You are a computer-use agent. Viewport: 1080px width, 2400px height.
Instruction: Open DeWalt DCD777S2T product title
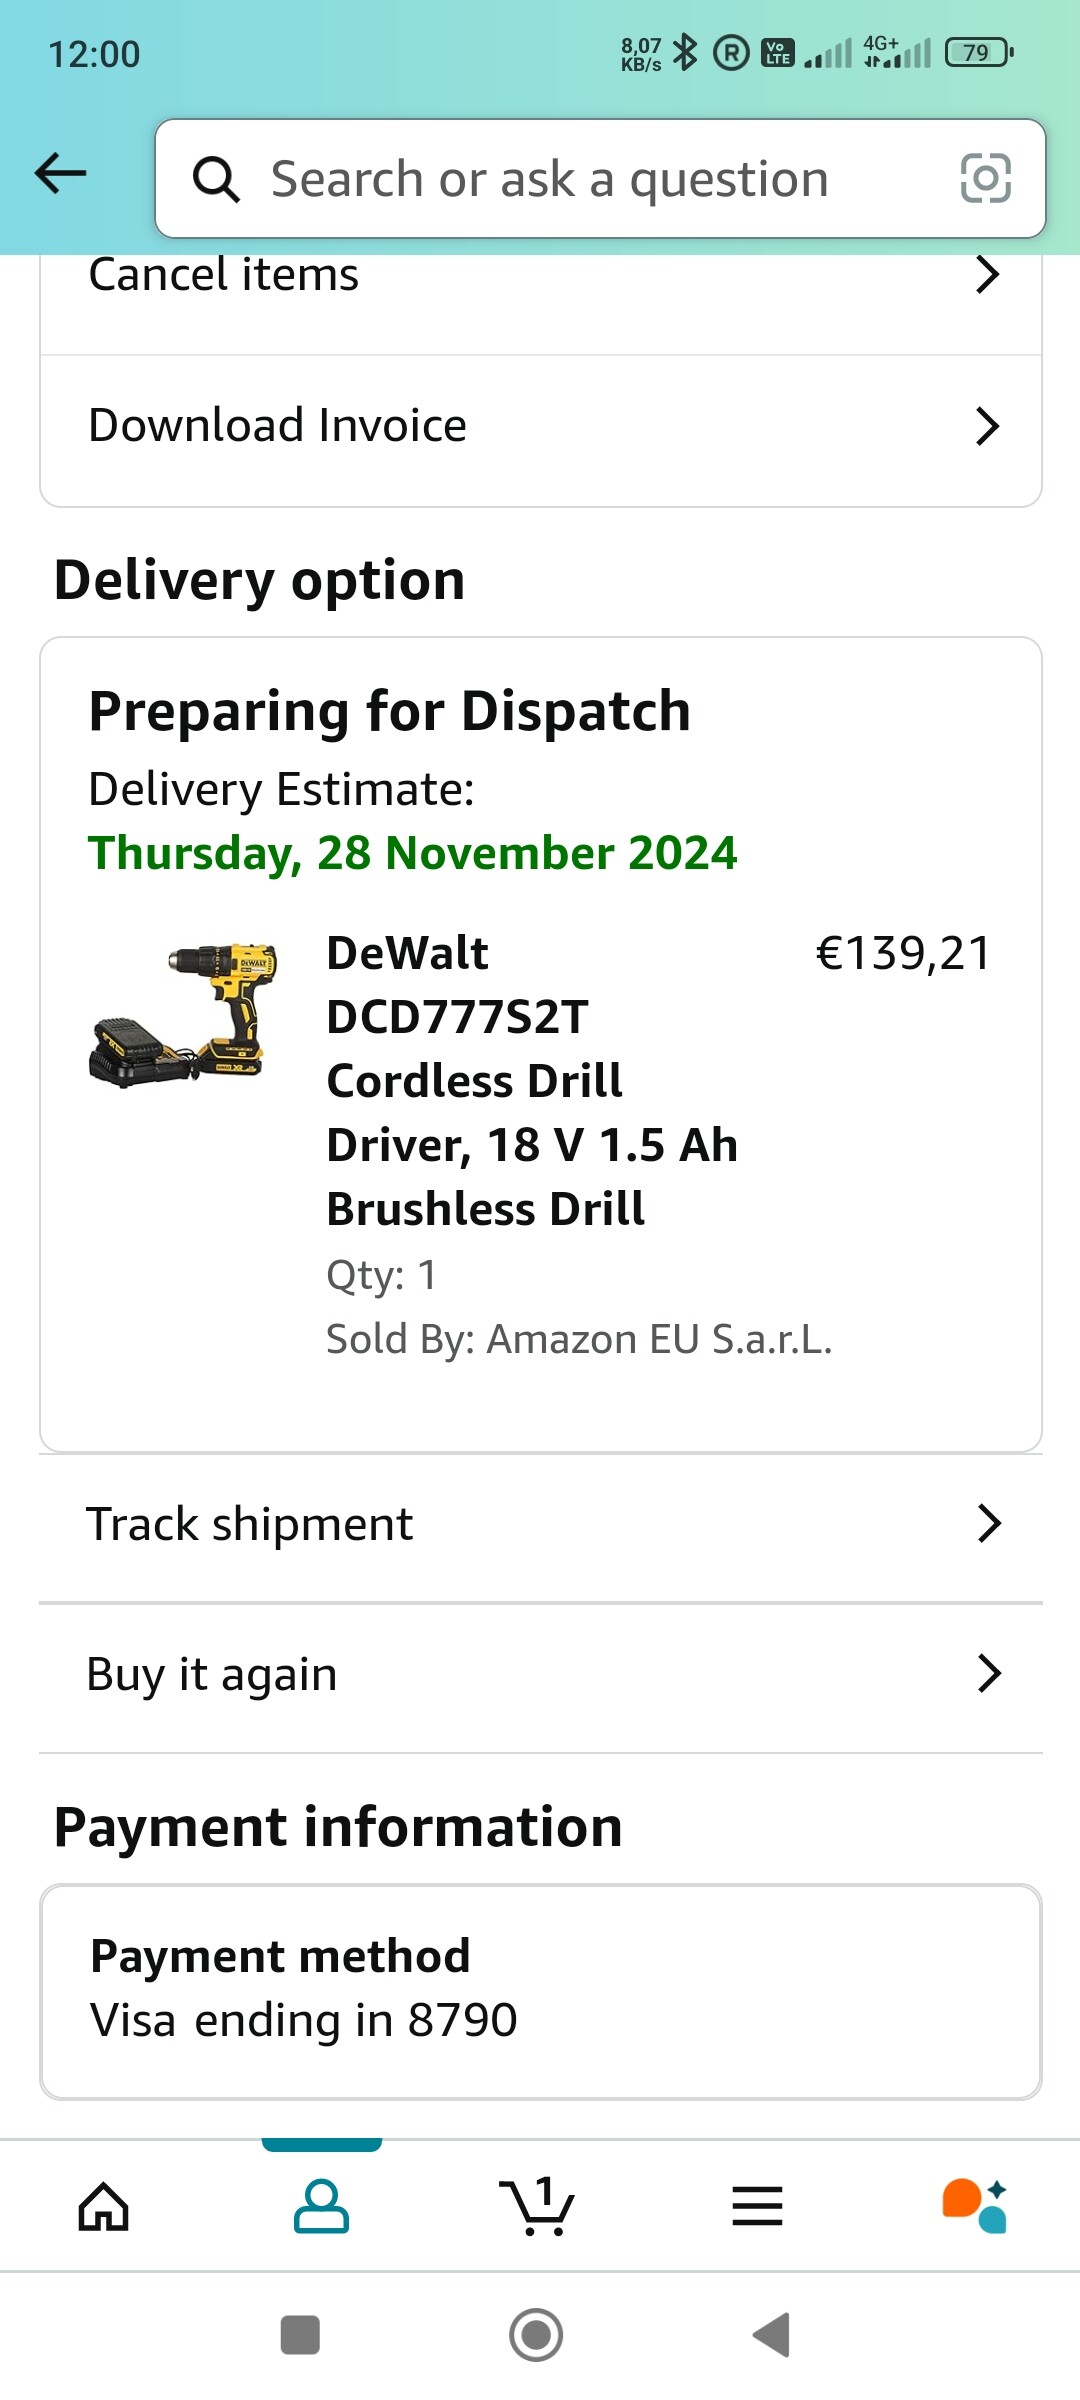[530, 1080]
